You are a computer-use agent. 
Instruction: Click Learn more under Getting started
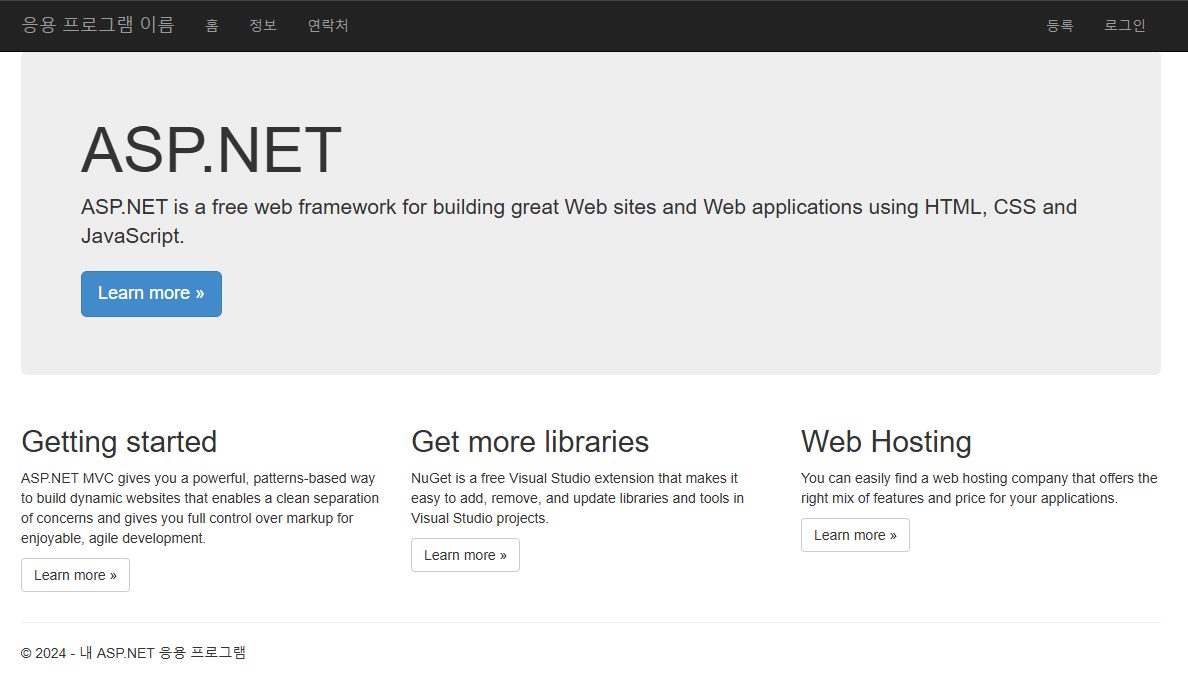pyautogui.click(x=75, y=575)
